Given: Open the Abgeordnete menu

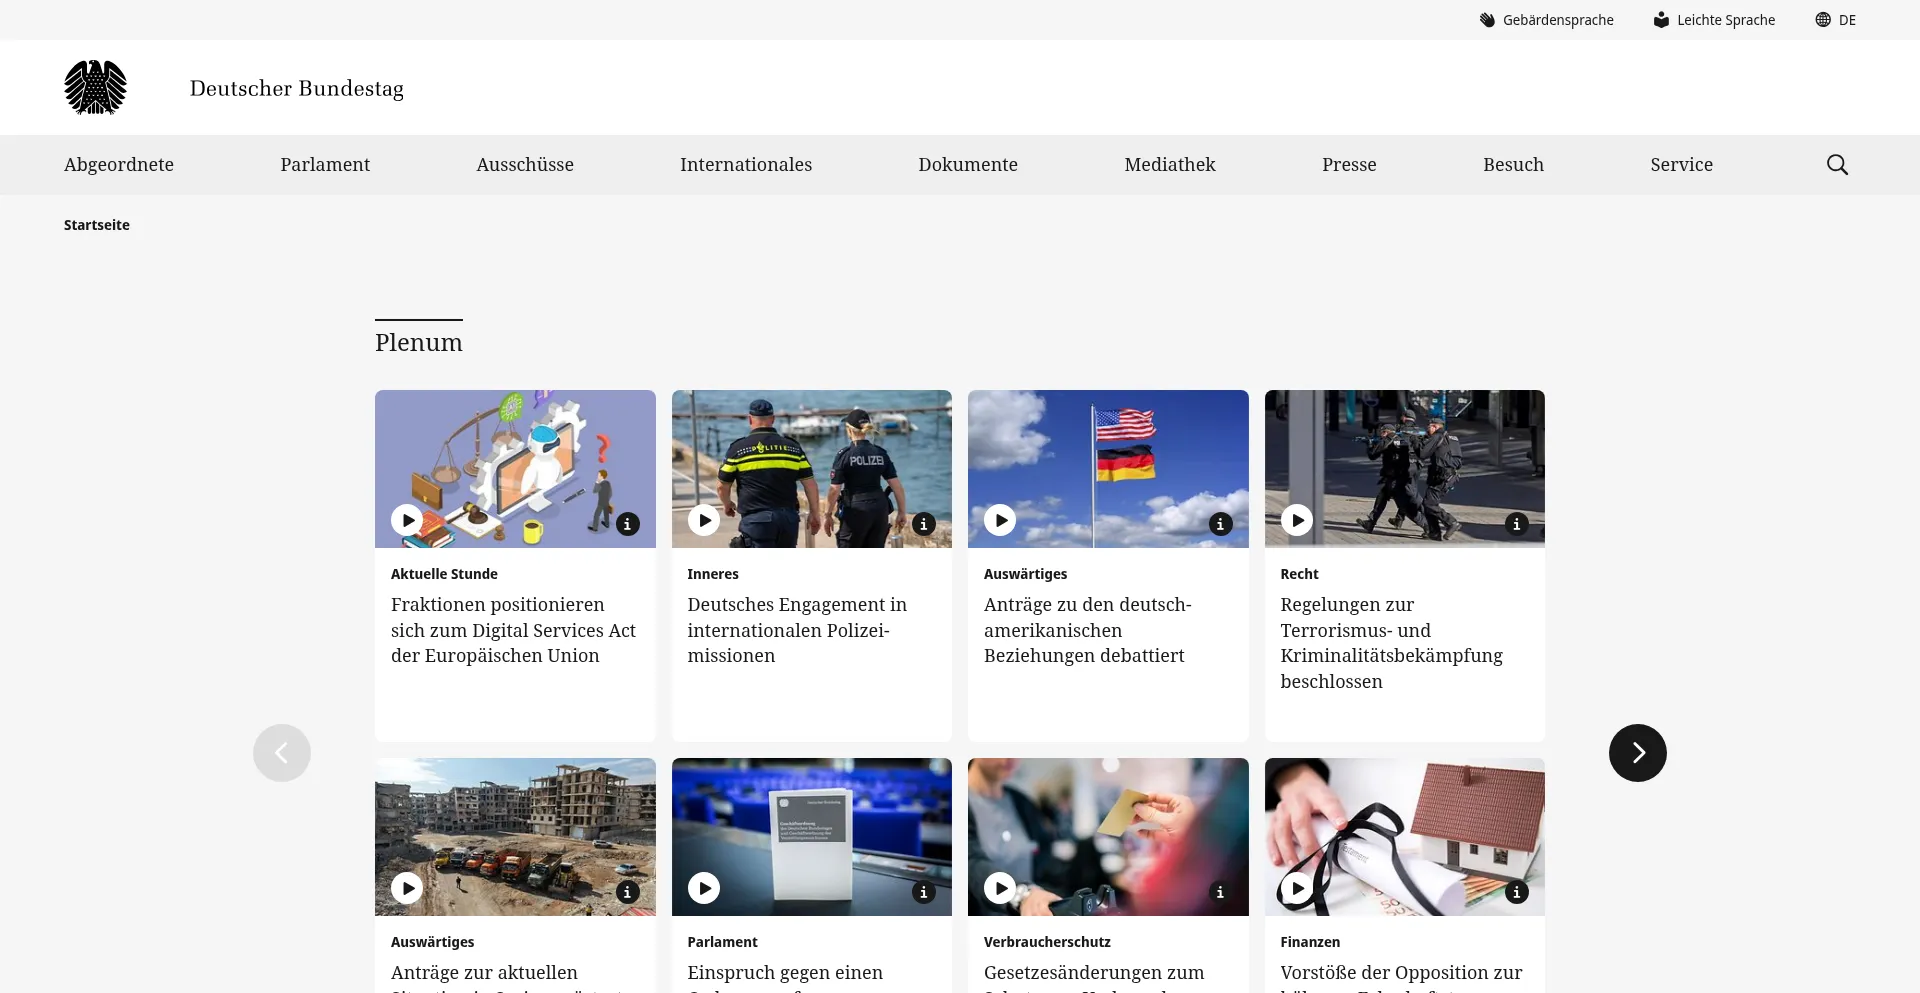Looking at the screenshot, I should (119, 165).
